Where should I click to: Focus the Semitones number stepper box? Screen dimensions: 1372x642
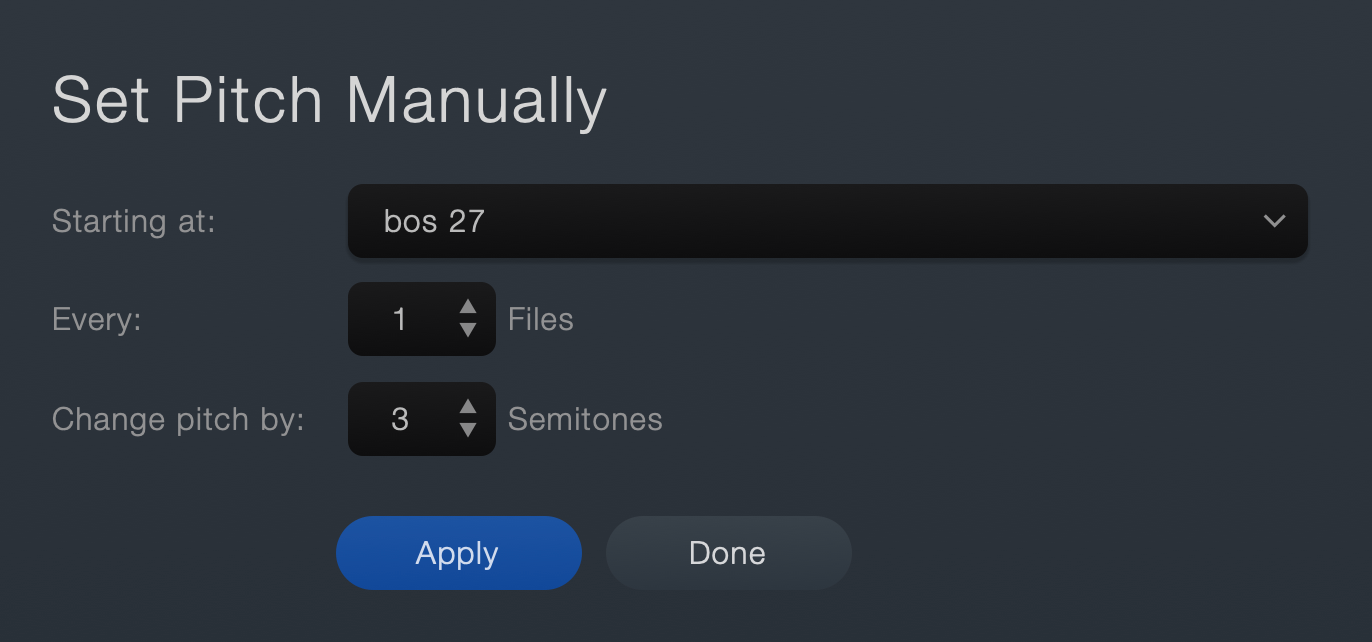pyautogui.click(x=422, y=419)
